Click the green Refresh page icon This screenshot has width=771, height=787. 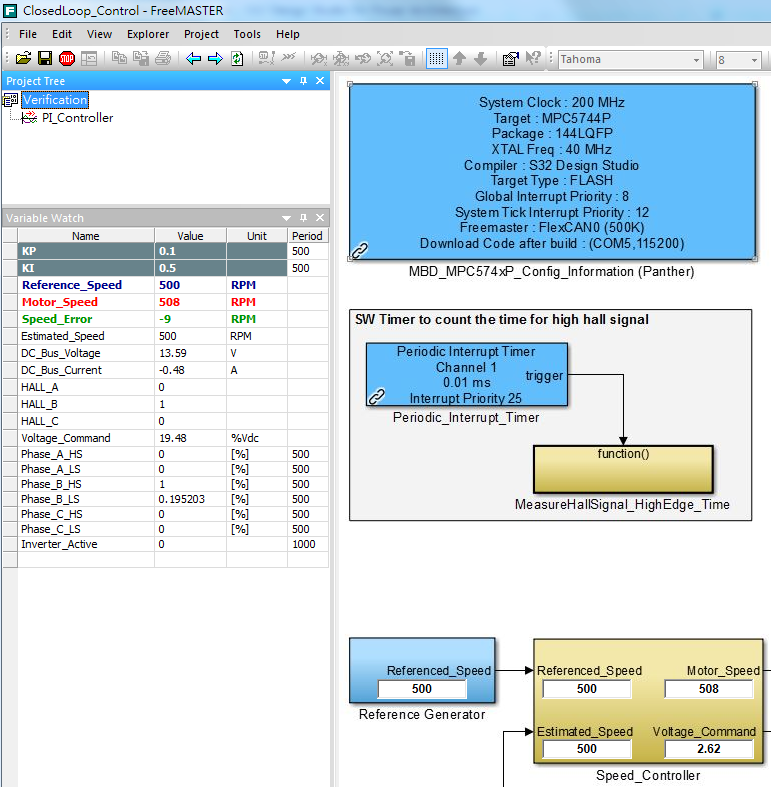[237, 59]
